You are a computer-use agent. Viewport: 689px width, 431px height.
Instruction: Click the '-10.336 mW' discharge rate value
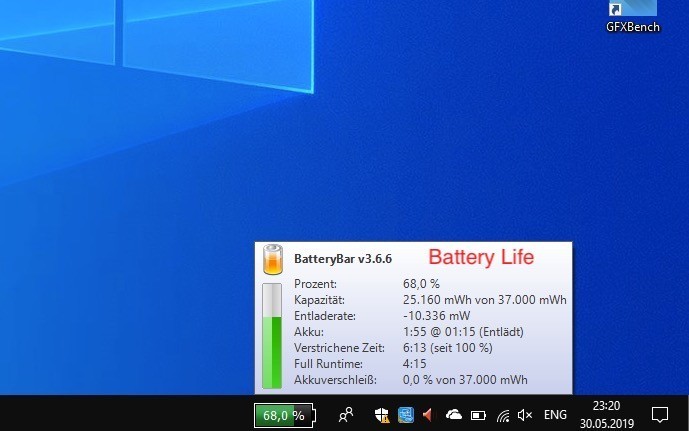436,316
